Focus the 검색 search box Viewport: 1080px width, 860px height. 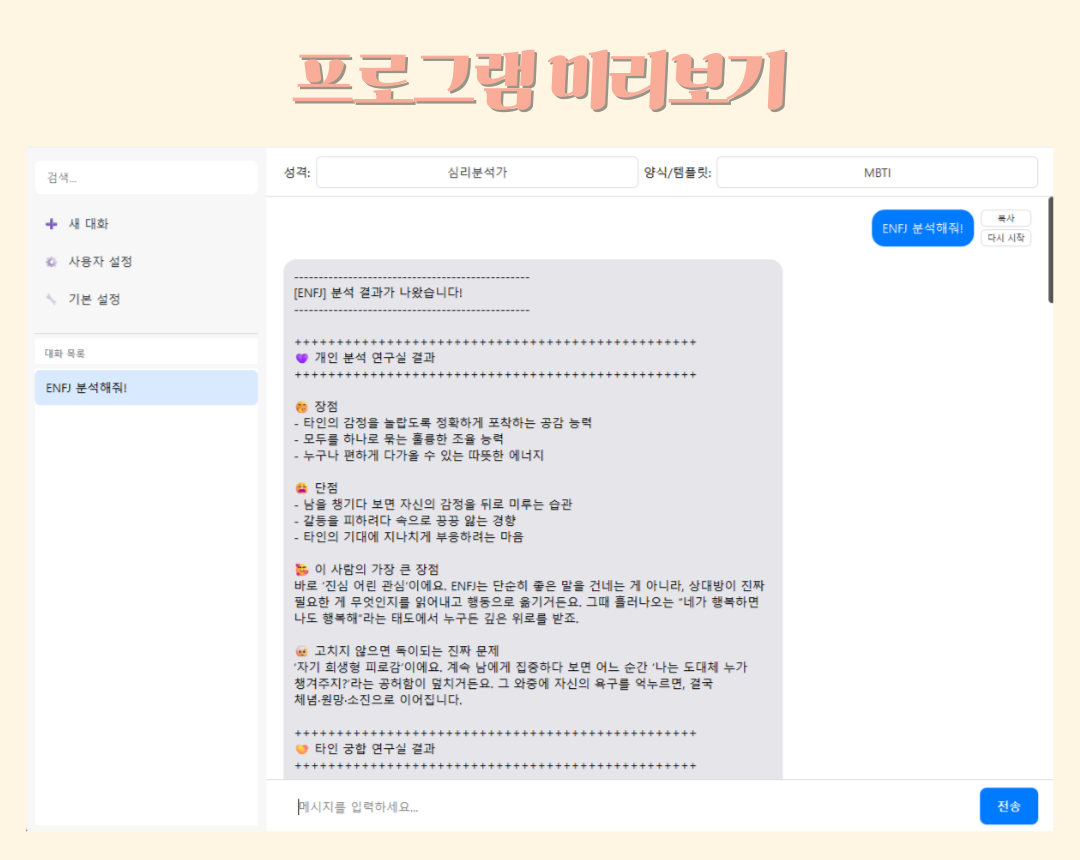(146, 176)
